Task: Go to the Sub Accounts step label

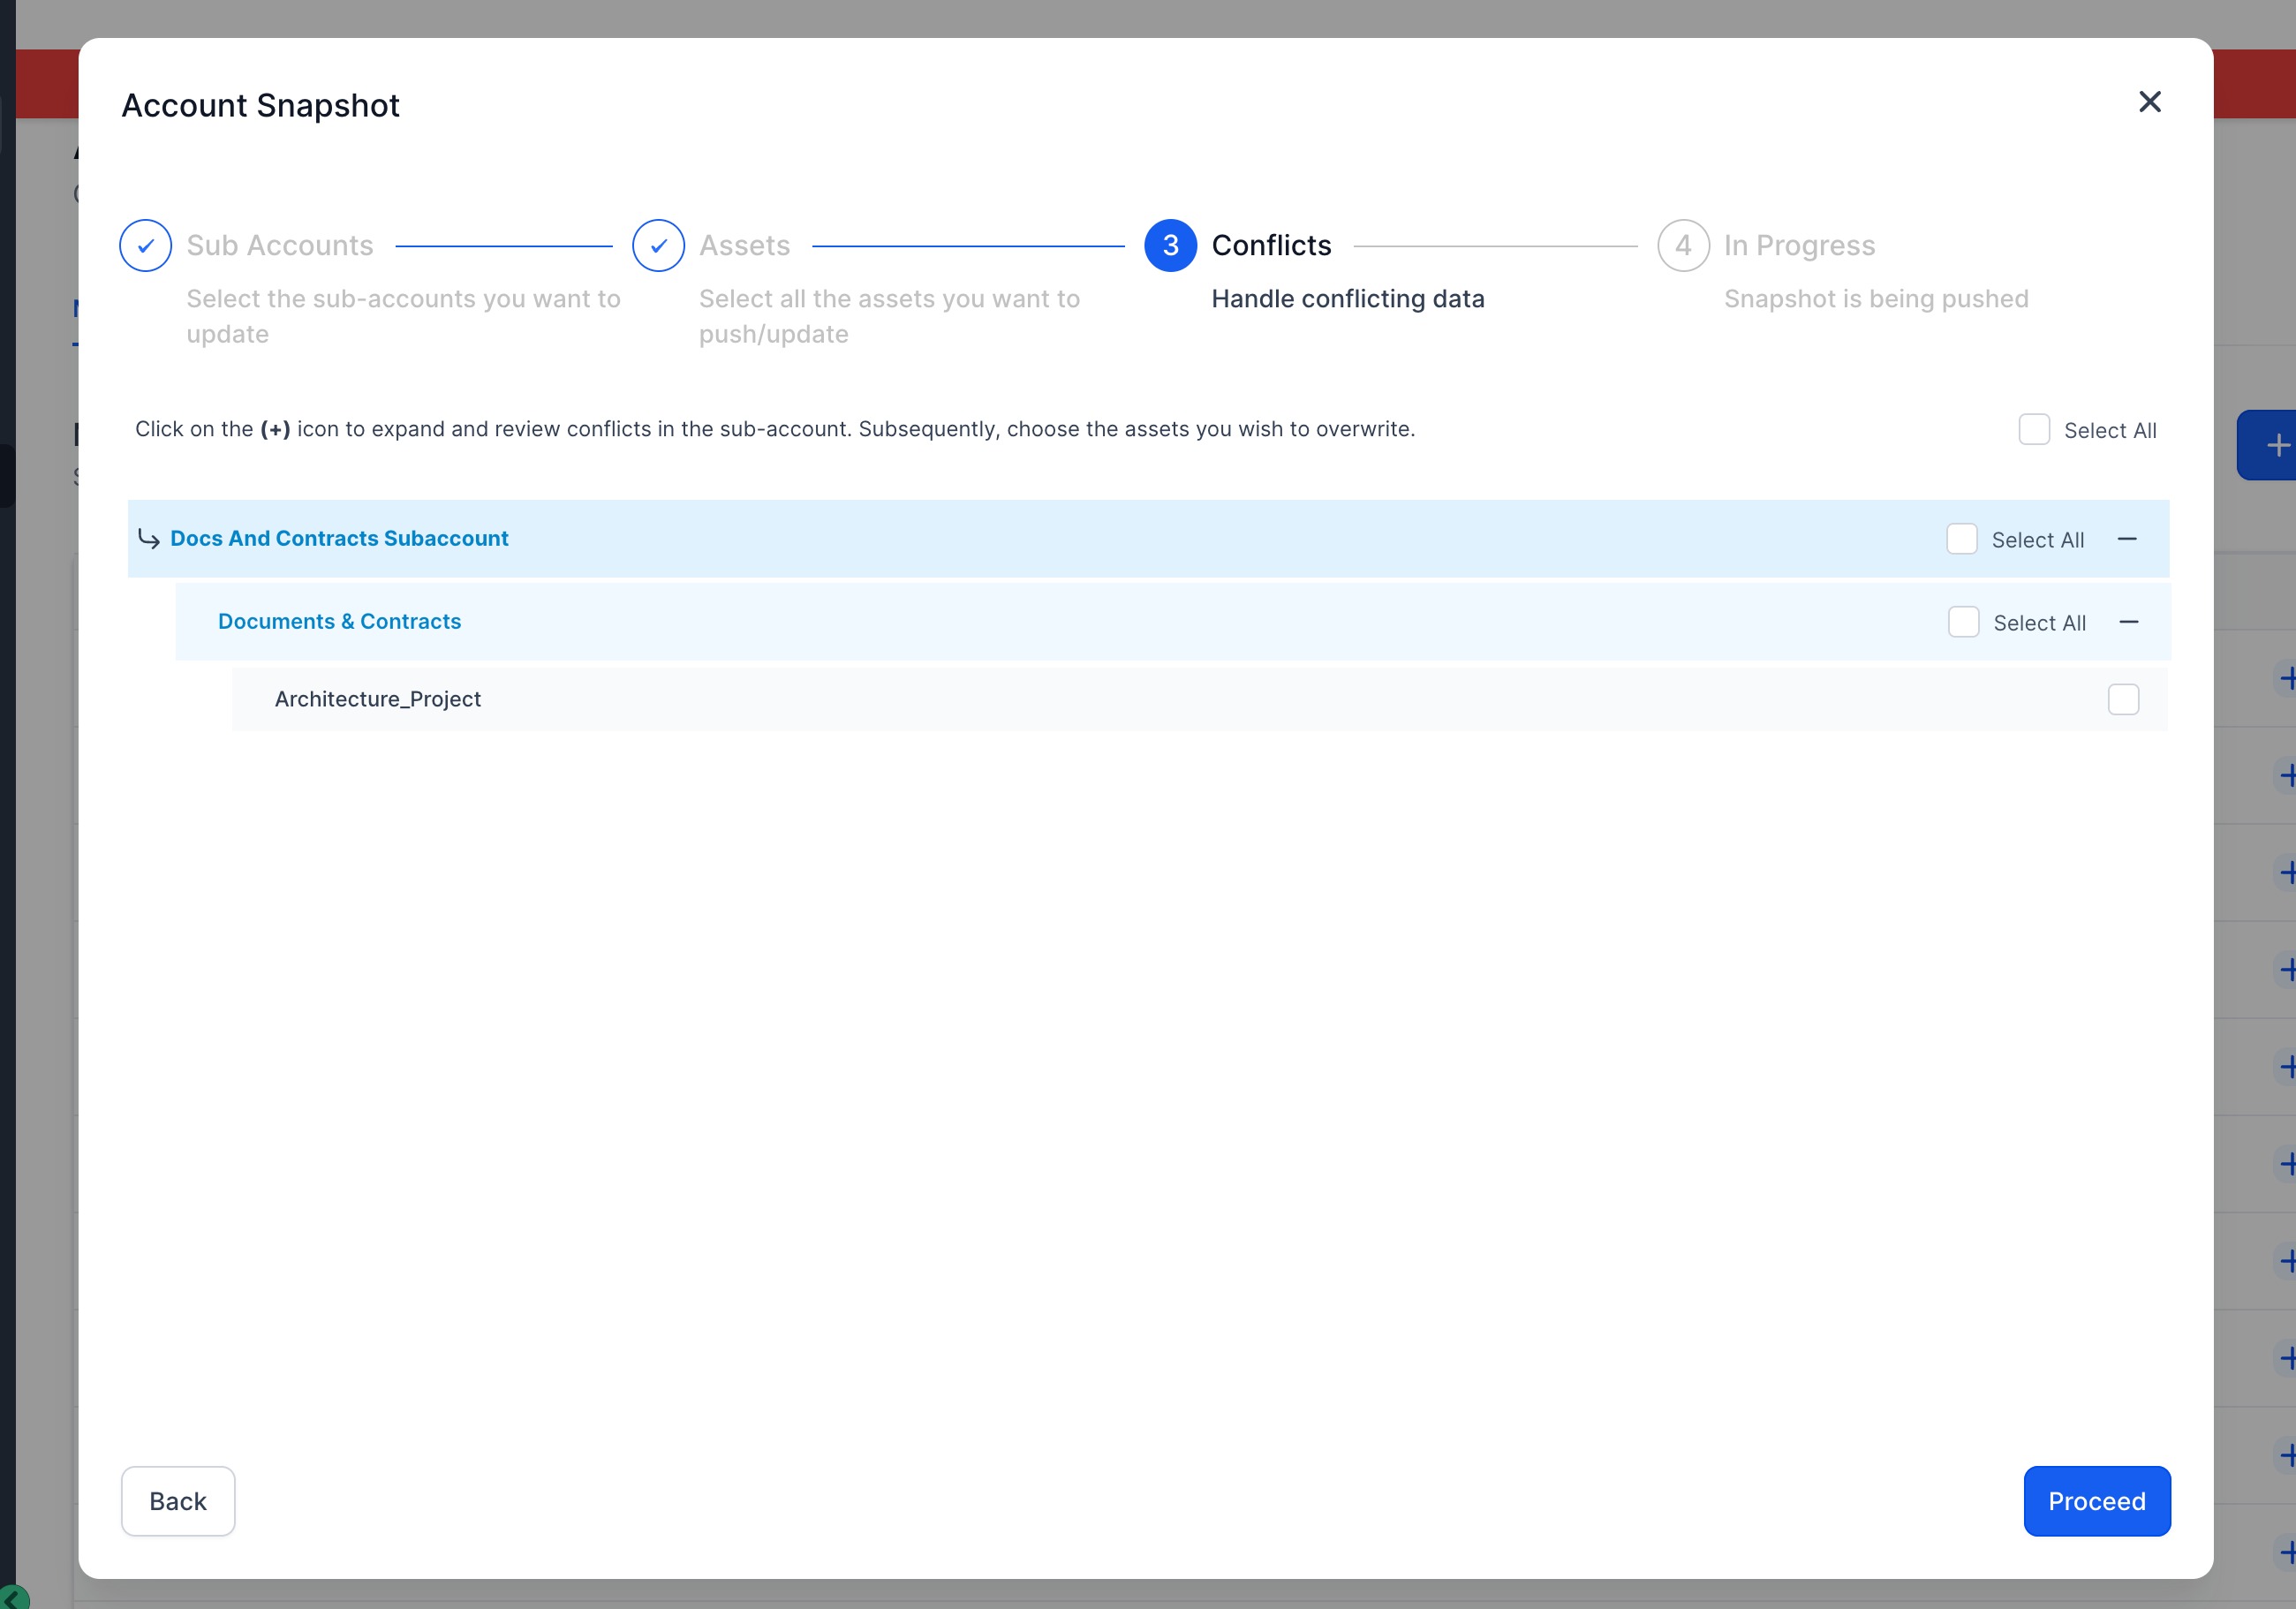Action: pyautogui.click(x=280, y=245)
